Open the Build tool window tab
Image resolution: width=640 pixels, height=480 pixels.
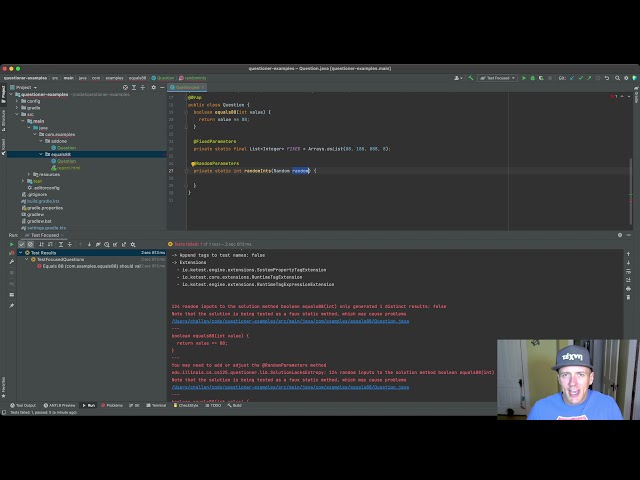point(235,405)
